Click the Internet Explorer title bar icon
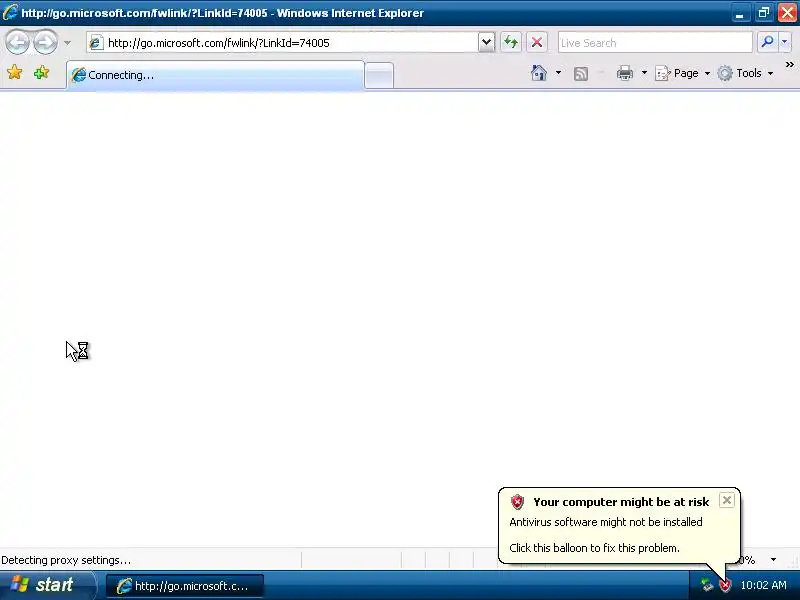Image resolution: width=800 pixels, height=600 pixels. tap(10, 12)
